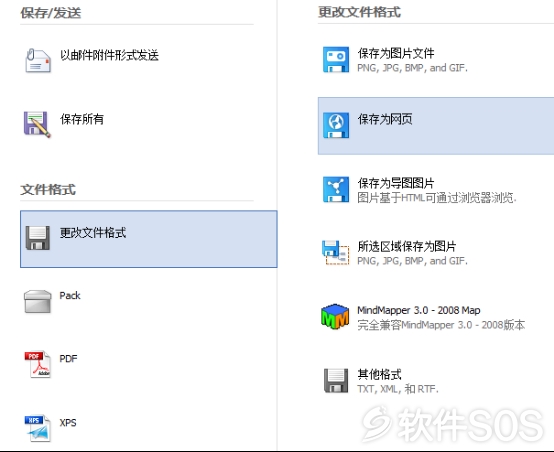Select 其他格式 TXT, XML, RTF option
Screen dimensions: 554x452
tap(398, 381)
